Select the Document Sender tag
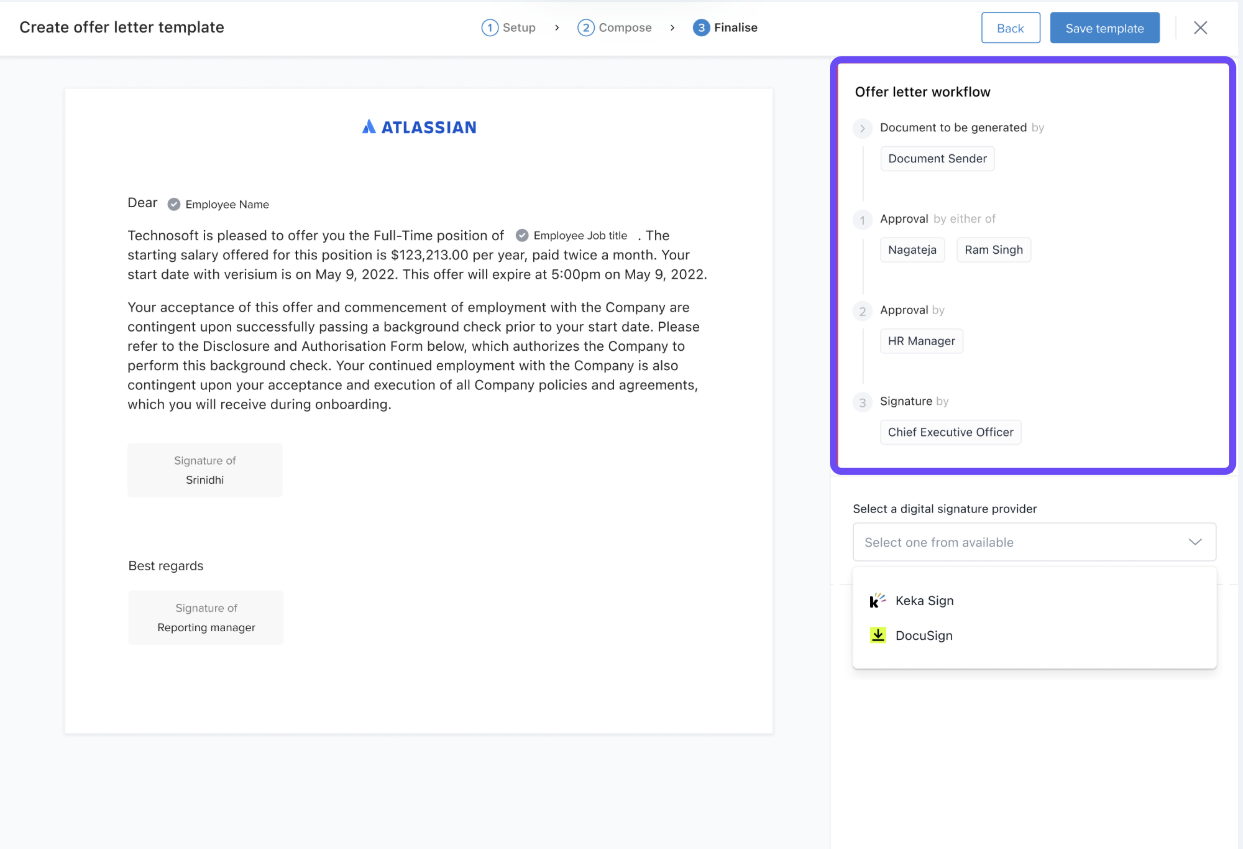1243x849 pixels. pyautogui.click(x=937, y=158)
